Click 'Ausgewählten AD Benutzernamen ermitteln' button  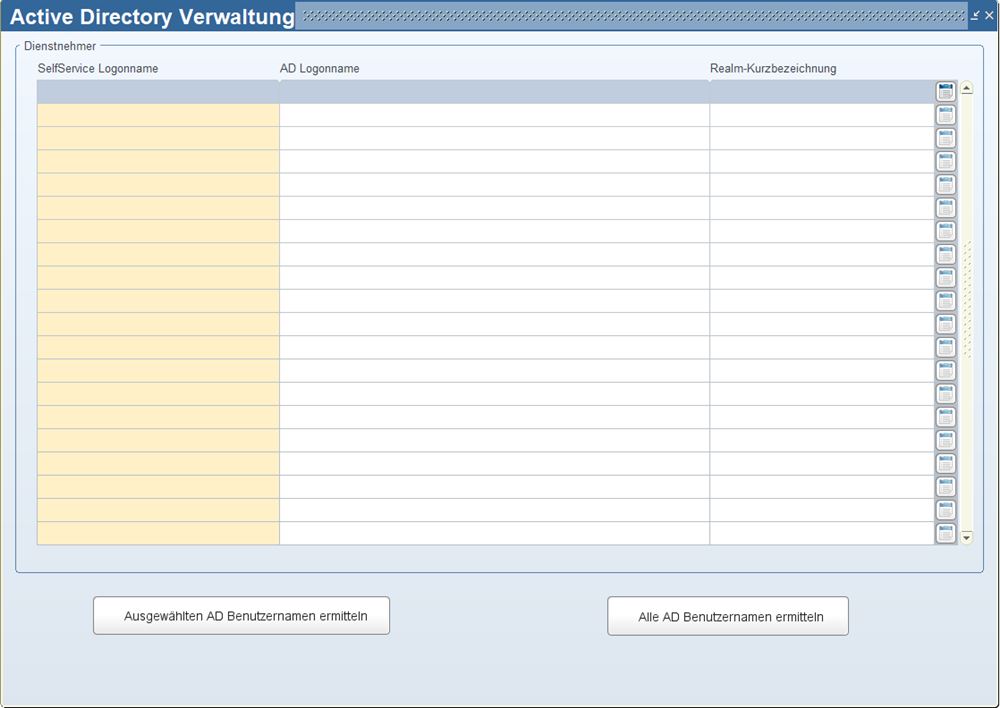[241, 616]
